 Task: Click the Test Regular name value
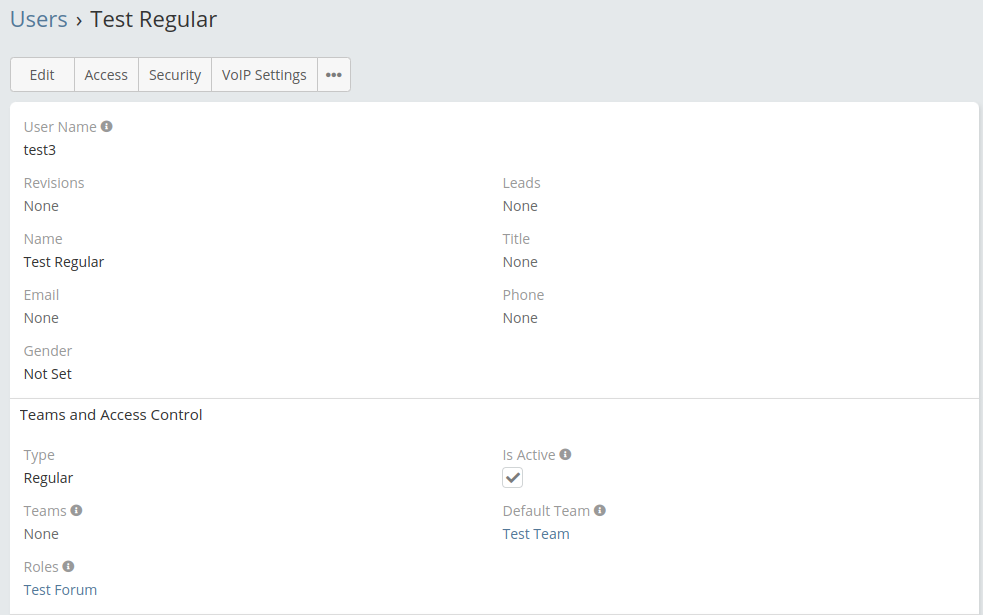64,262
